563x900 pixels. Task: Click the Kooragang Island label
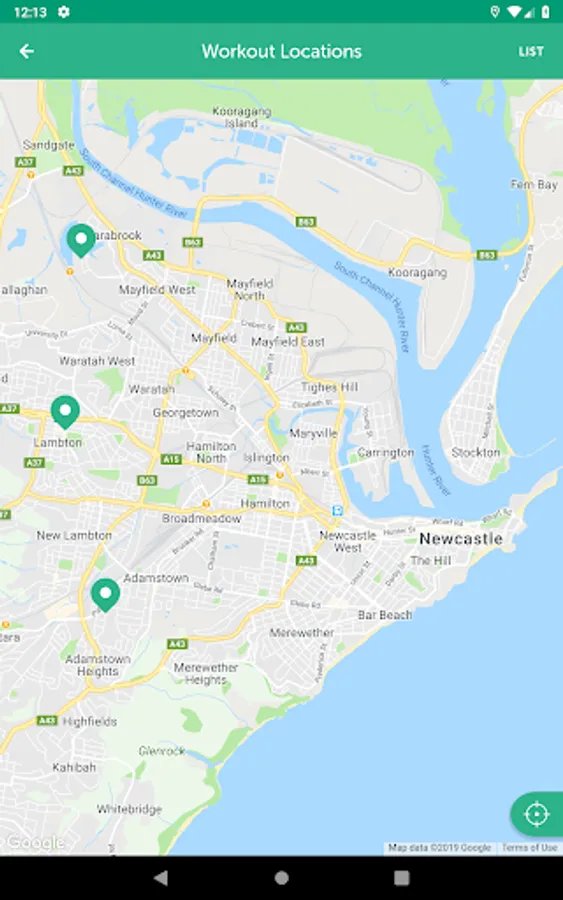pyautogui.click(x=242, y=117)
